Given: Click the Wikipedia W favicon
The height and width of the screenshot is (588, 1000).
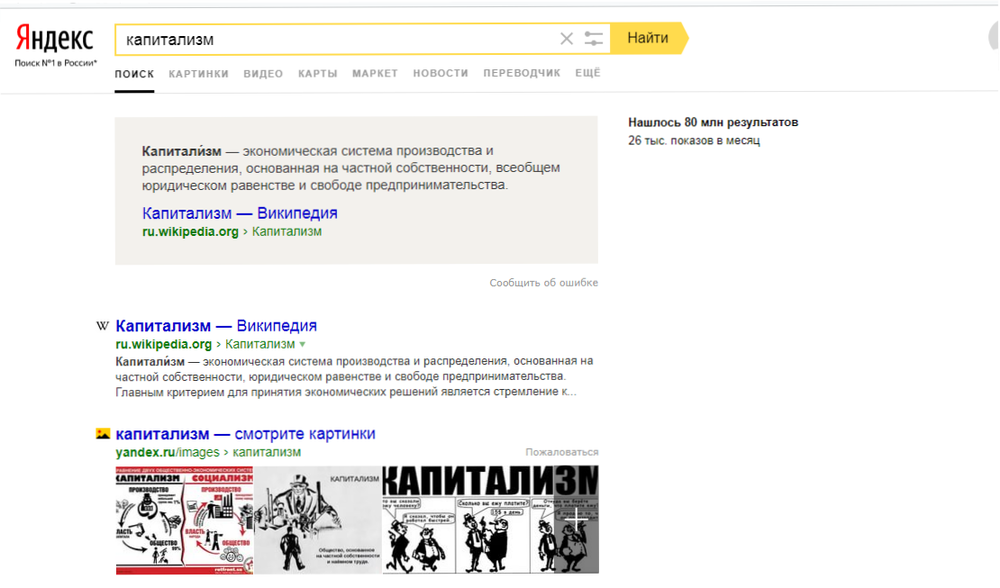Looking at the screenshot, I should click(x=102, y=326).
